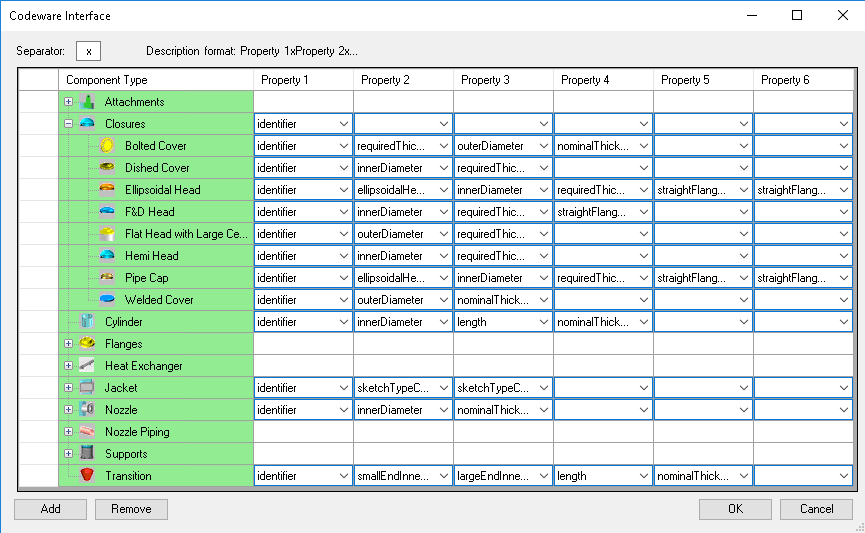Collapse the Closures tree node

click(68, 124)
